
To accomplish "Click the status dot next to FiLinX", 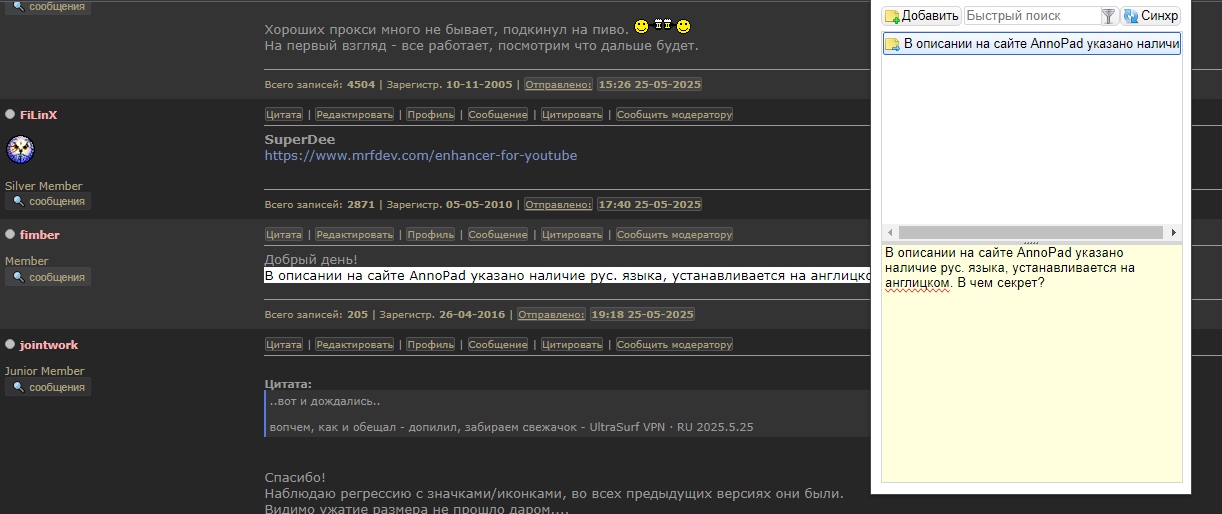I will [10, 115].
